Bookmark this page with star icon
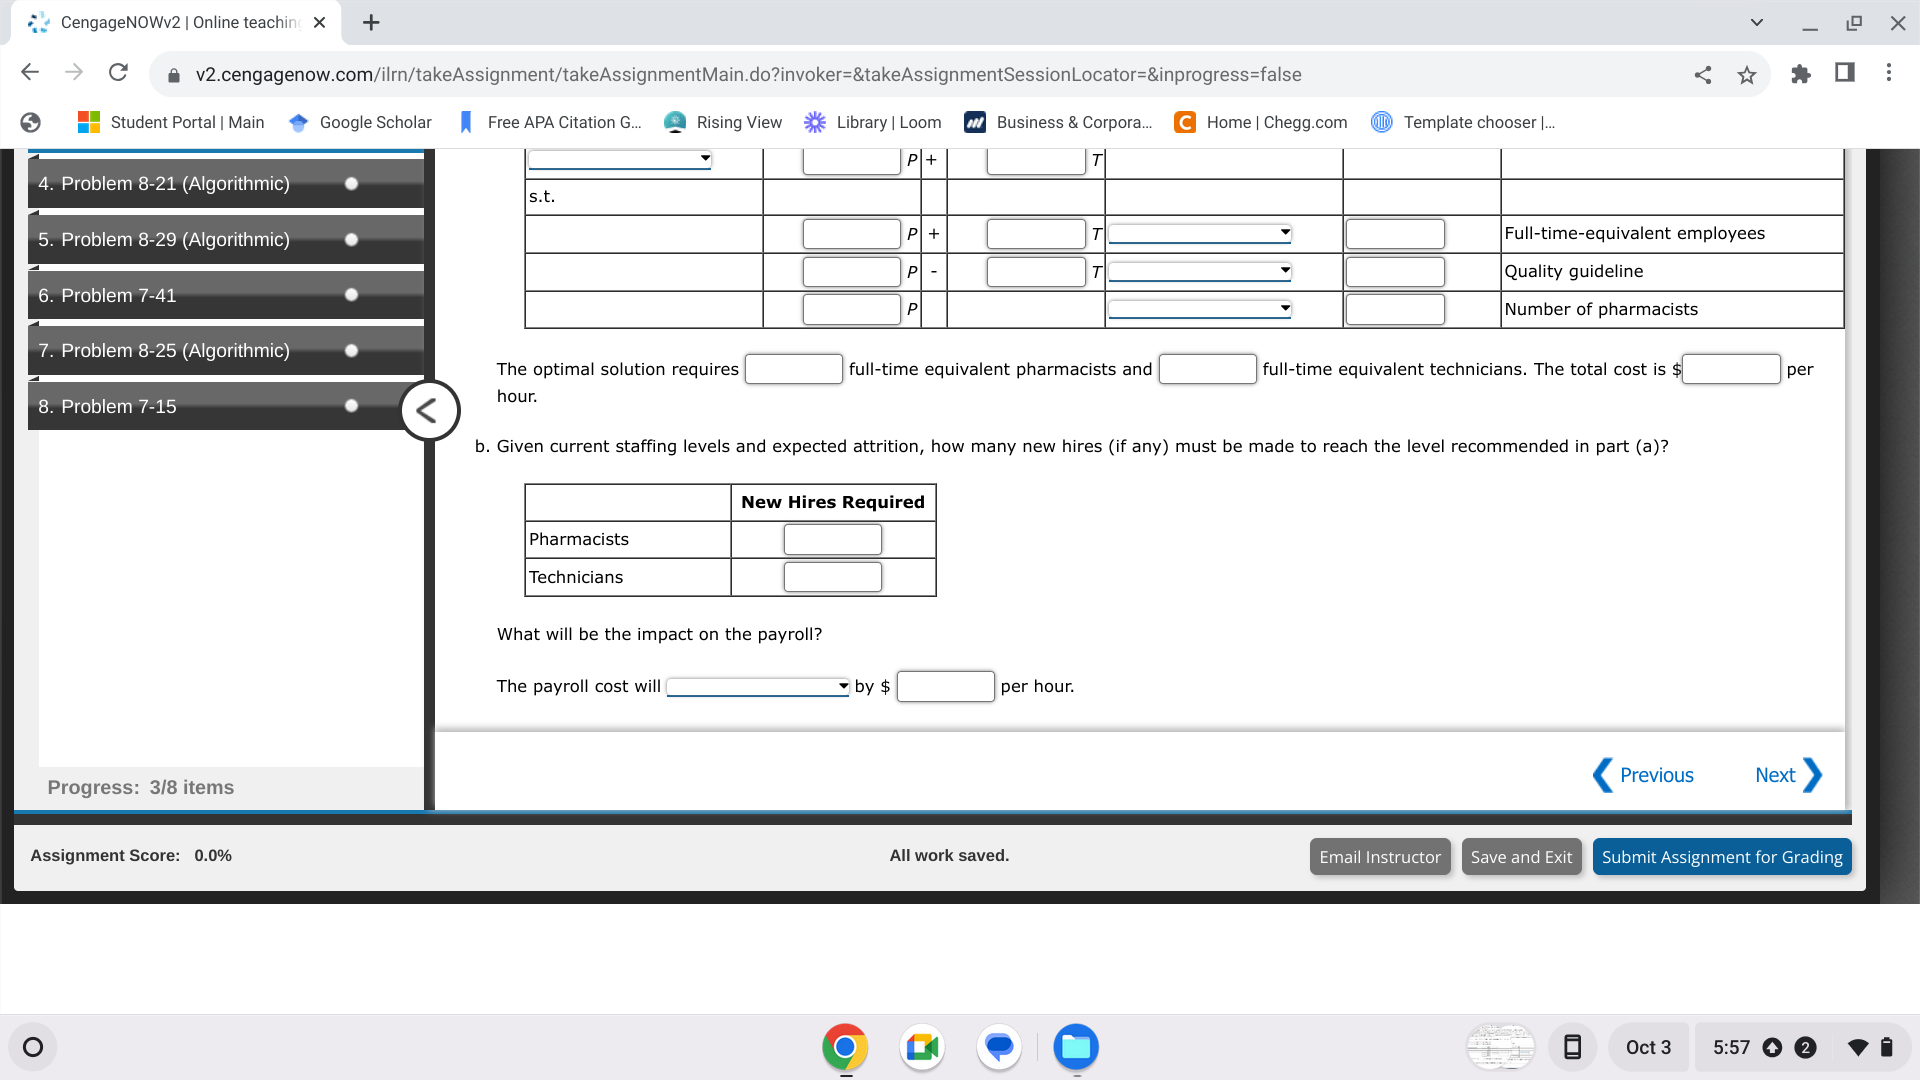This screenshot has width=1920, height=1080. 1747,74
